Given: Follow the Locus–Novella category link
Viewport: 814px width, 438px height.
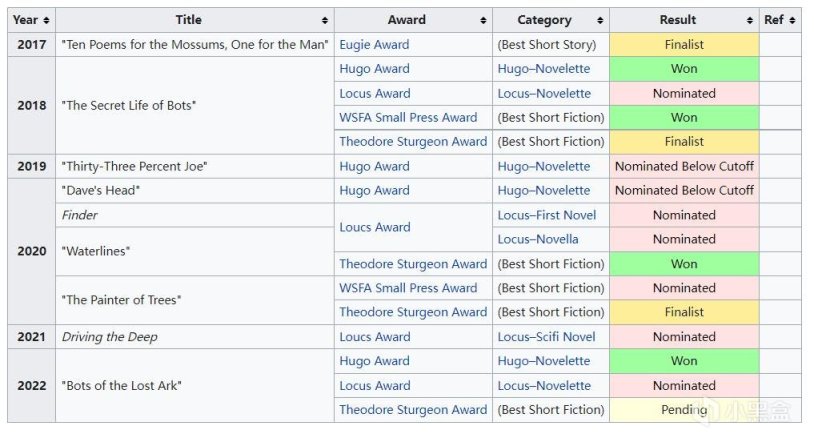Looking at the screenshot, I should pos(538,239).
